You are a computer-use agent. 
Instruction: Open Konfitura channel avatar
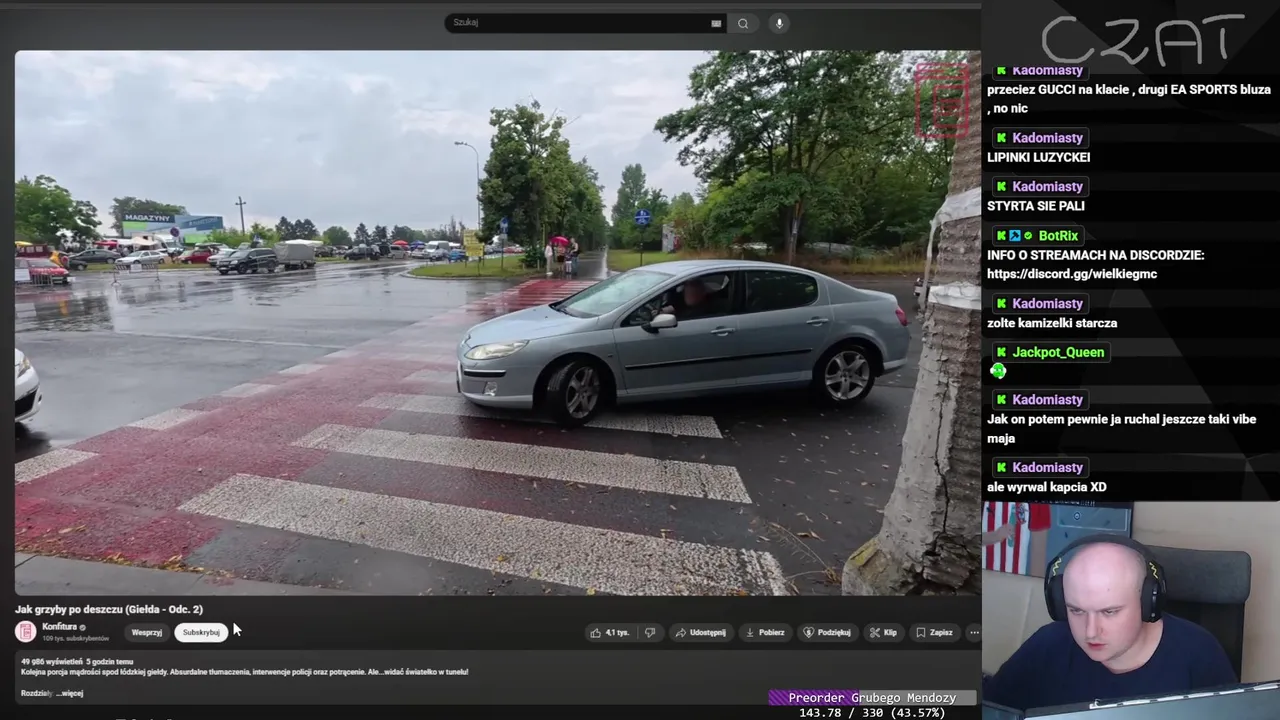pyautogui.click(x=26, y=632)
